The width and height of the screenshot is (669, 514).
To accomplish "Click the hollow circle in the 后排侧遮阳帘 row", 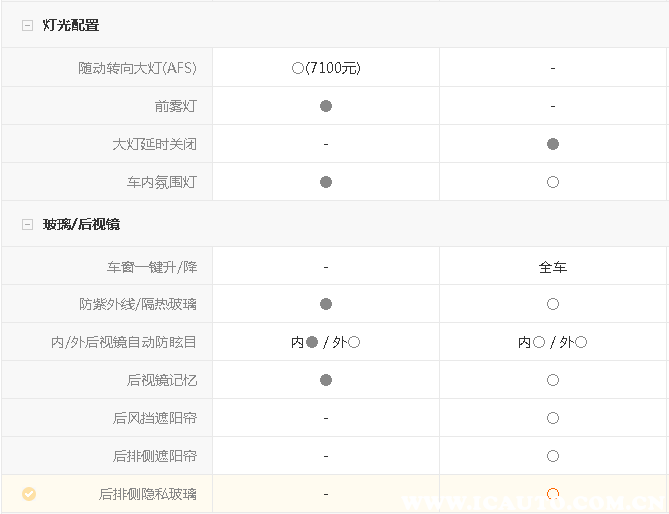I will pyautogui.click(x=553, y=456).
